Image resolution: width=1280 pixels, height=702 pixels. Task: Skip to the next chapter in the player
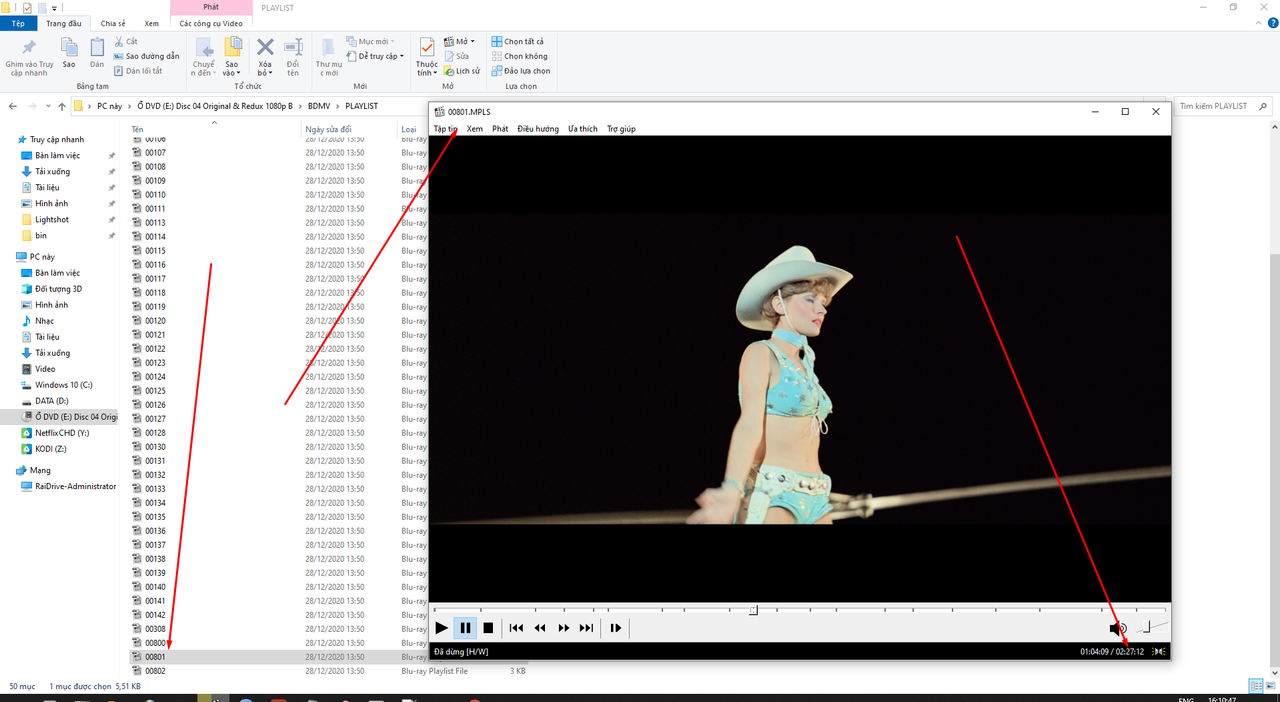[586, 628]
